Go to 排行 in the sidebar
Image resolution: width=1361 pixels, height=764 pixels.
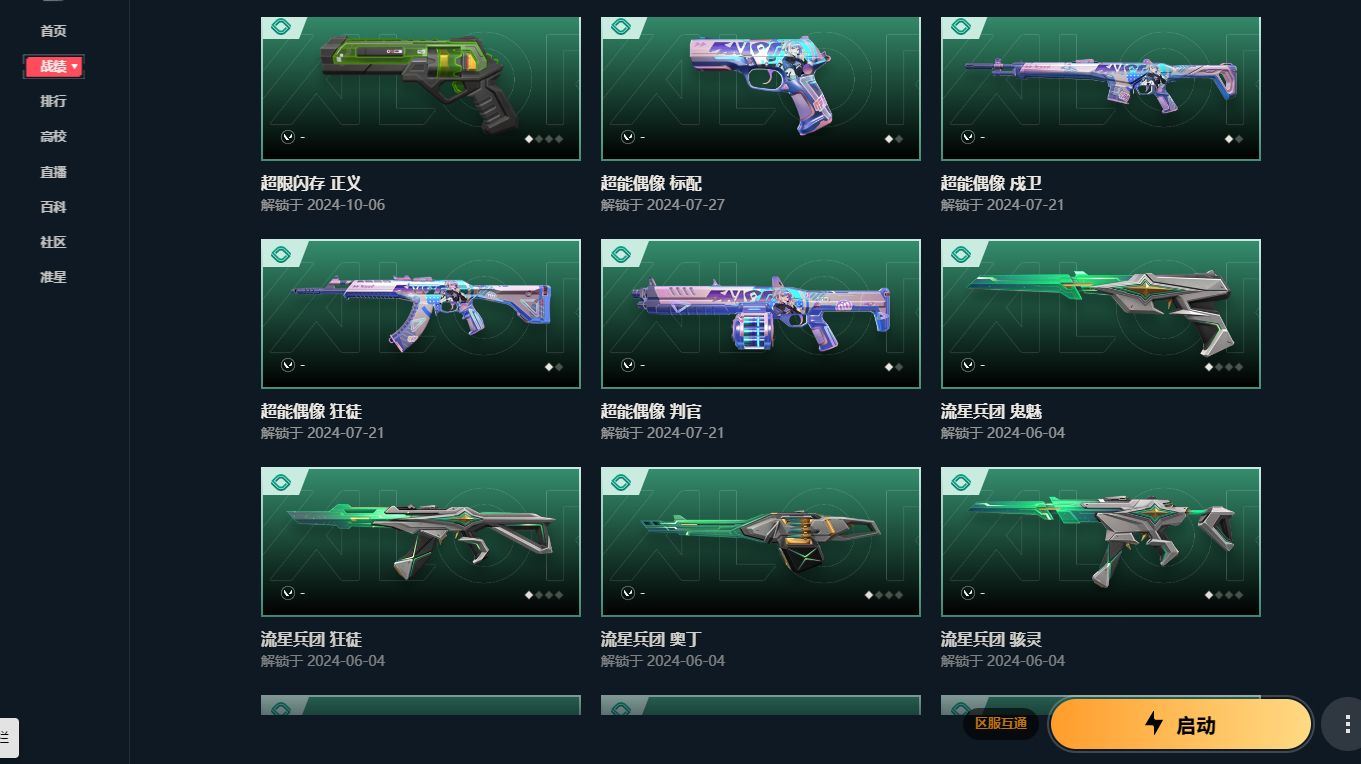(53, 101)
